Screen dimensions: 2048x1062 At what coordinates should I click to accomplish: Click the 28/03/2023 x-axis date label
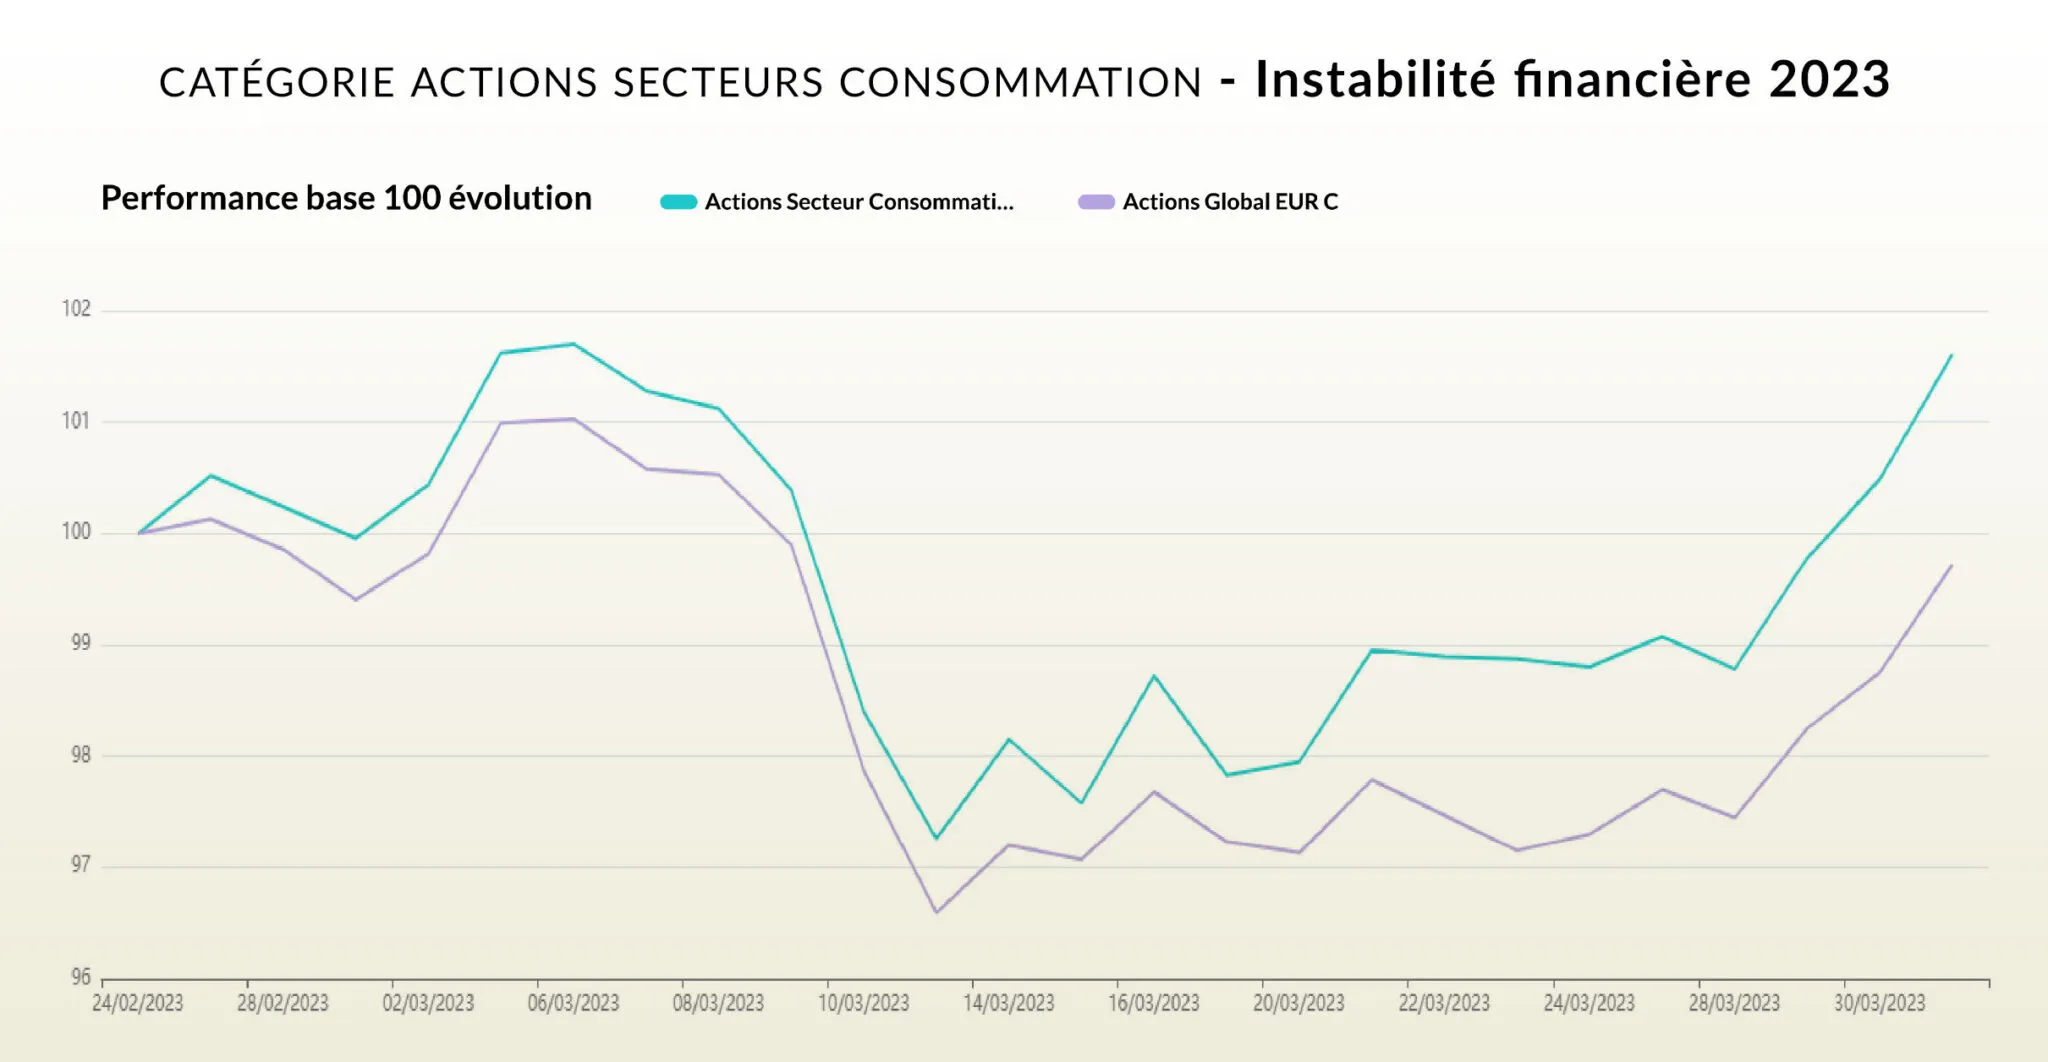[1734, 1003]
